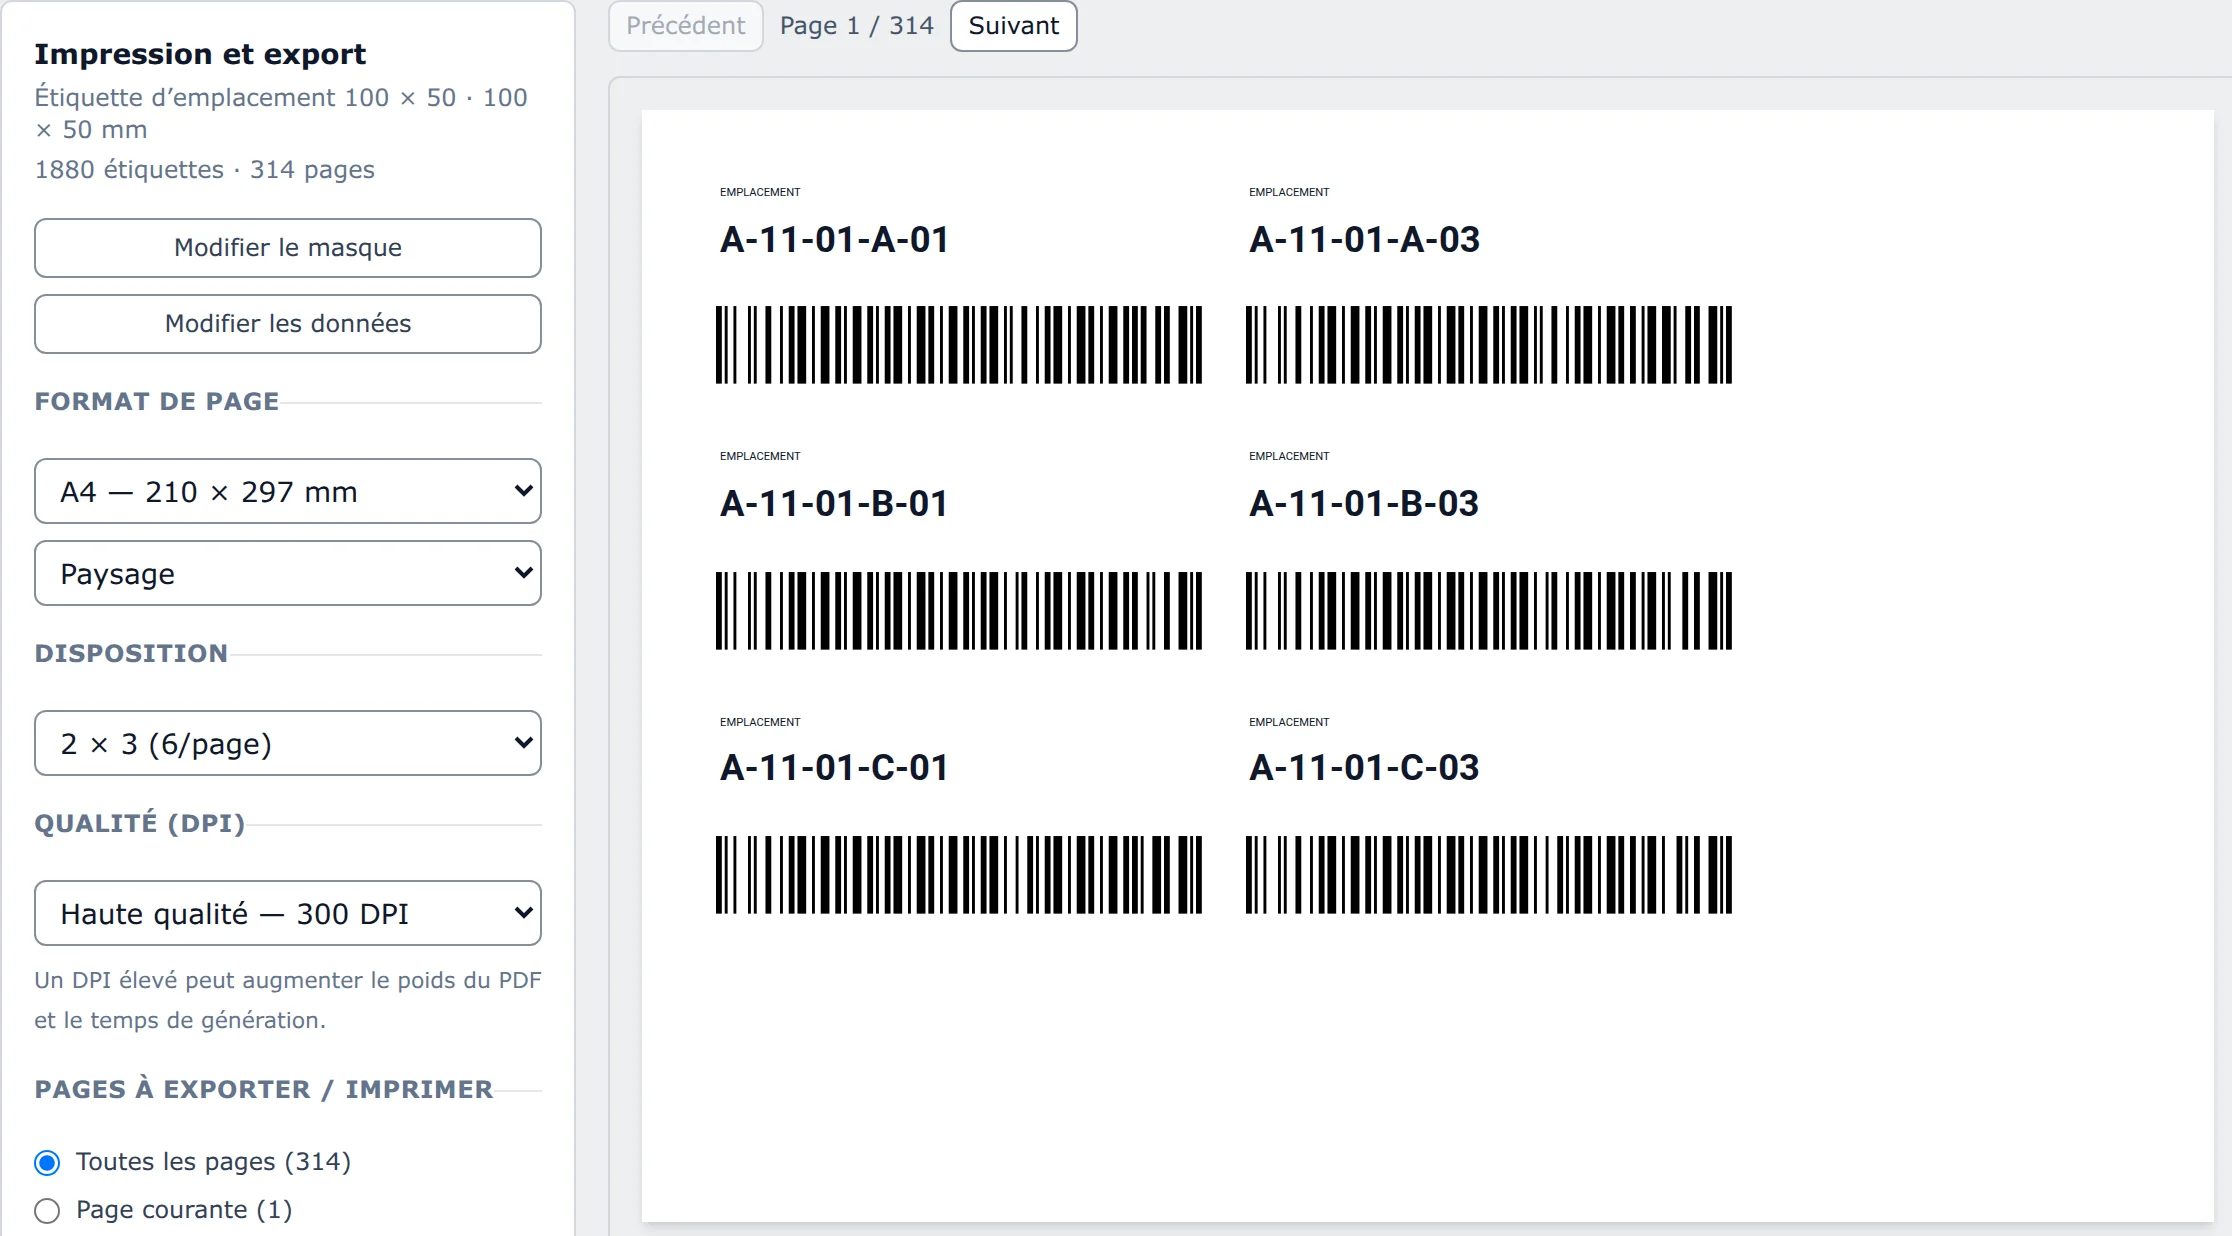Click label text A-11-01-A-01
2232x1236 pixels.
[834, 240]
